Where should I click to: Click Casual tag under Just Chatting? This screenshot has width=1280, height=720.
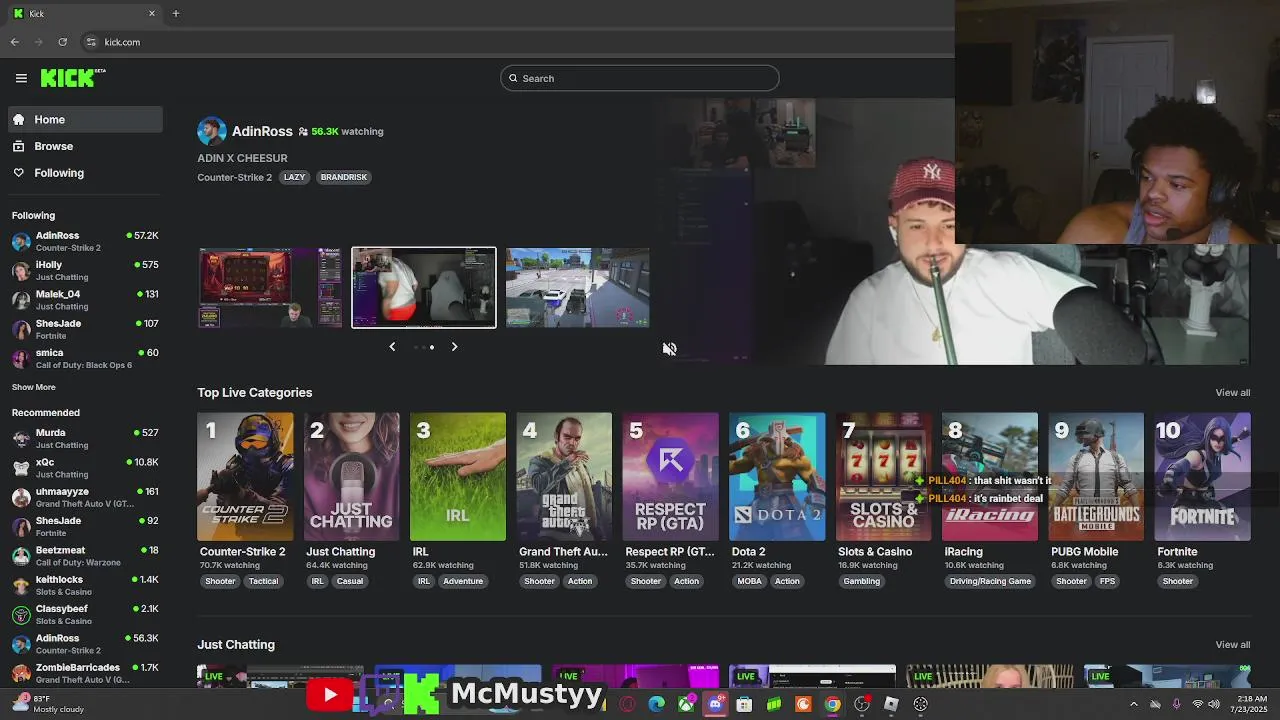(350, 581)
